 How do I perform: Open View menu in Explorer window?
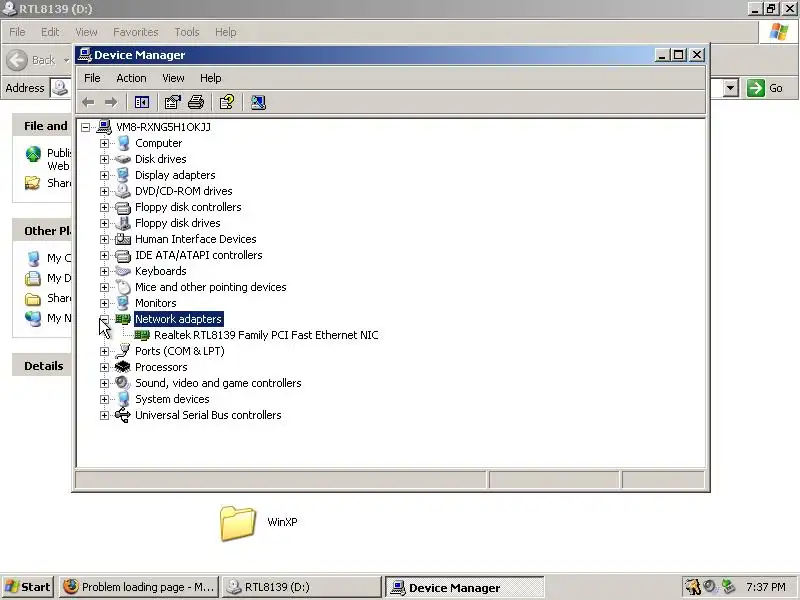coord(86,32)
